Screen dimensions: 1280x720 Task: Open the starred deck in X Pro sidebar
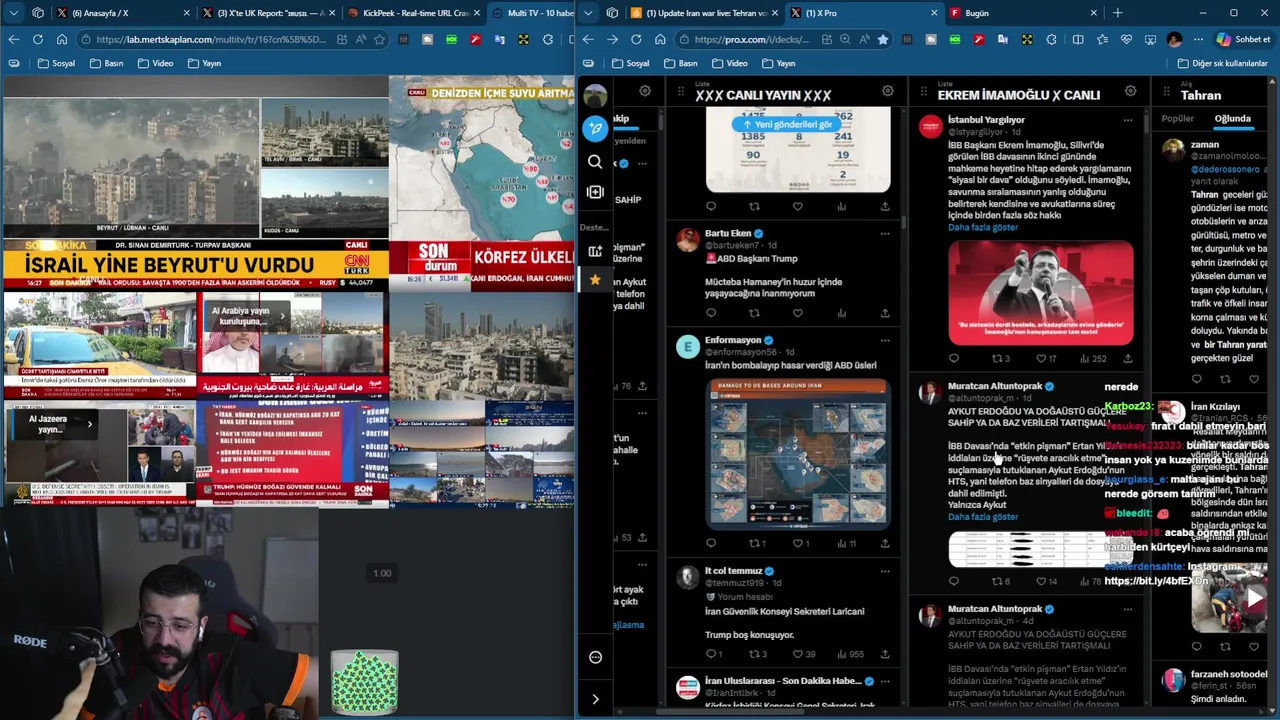[x=595, y=279]
